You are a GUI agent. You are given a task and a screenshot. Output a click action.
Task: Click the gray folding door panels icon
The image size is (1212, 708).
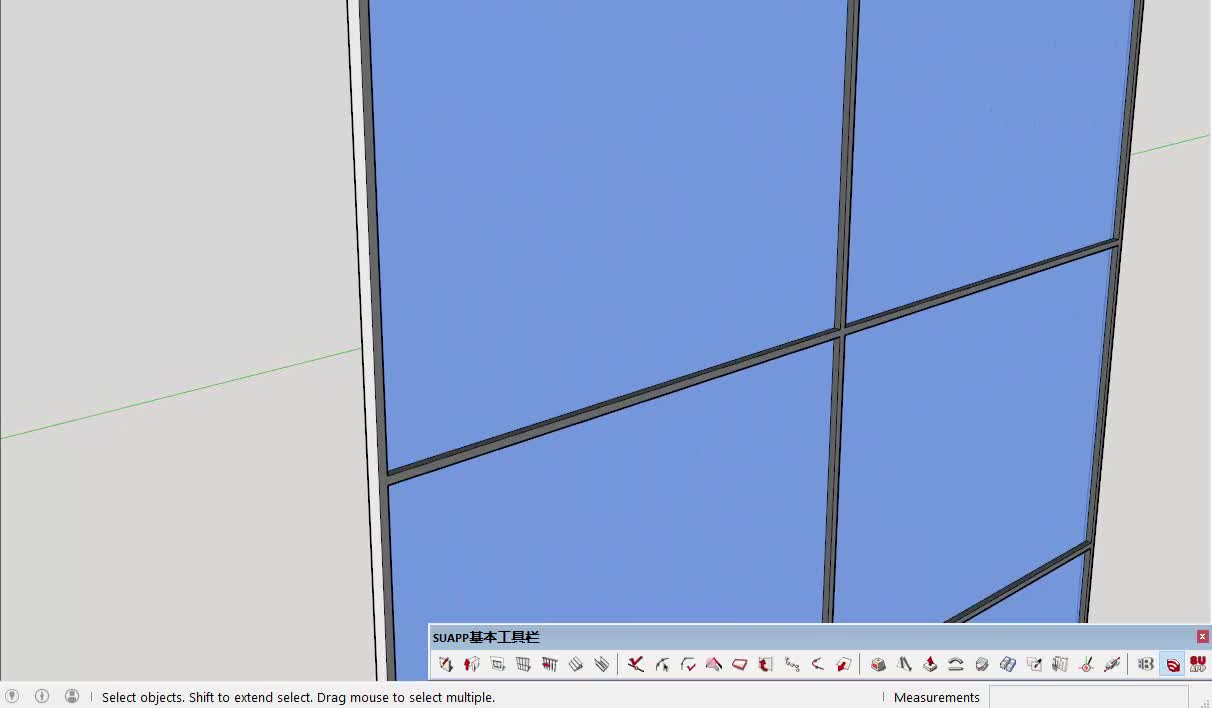(x=1060, y=664)
